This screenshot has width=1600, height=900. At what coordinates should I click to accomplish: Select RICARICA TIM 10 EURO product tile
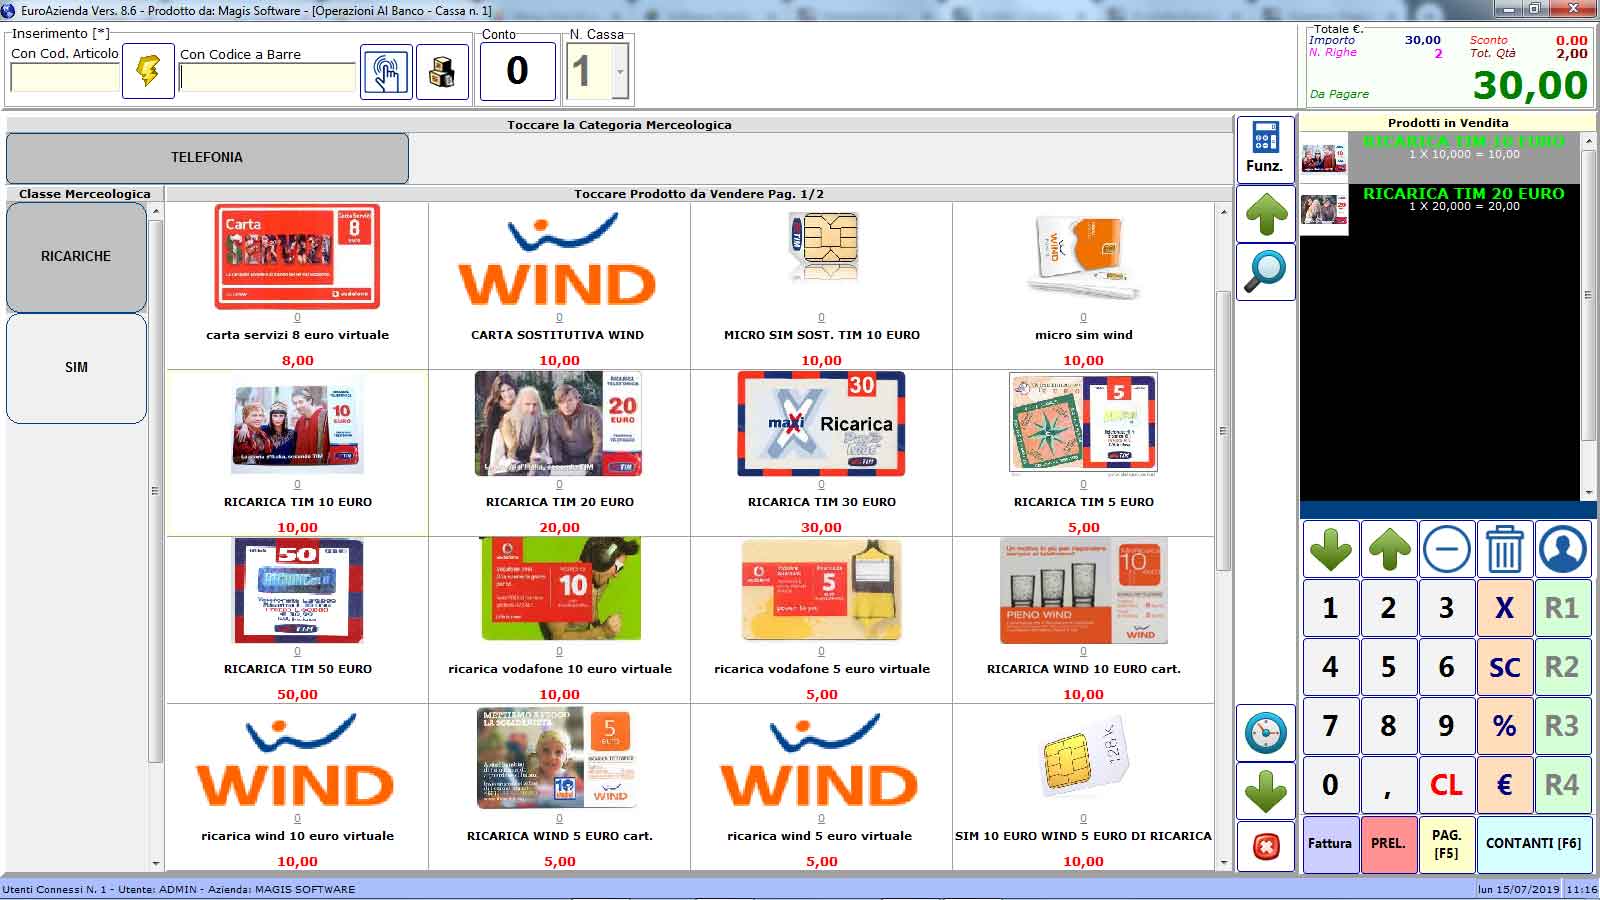point(297,453)
